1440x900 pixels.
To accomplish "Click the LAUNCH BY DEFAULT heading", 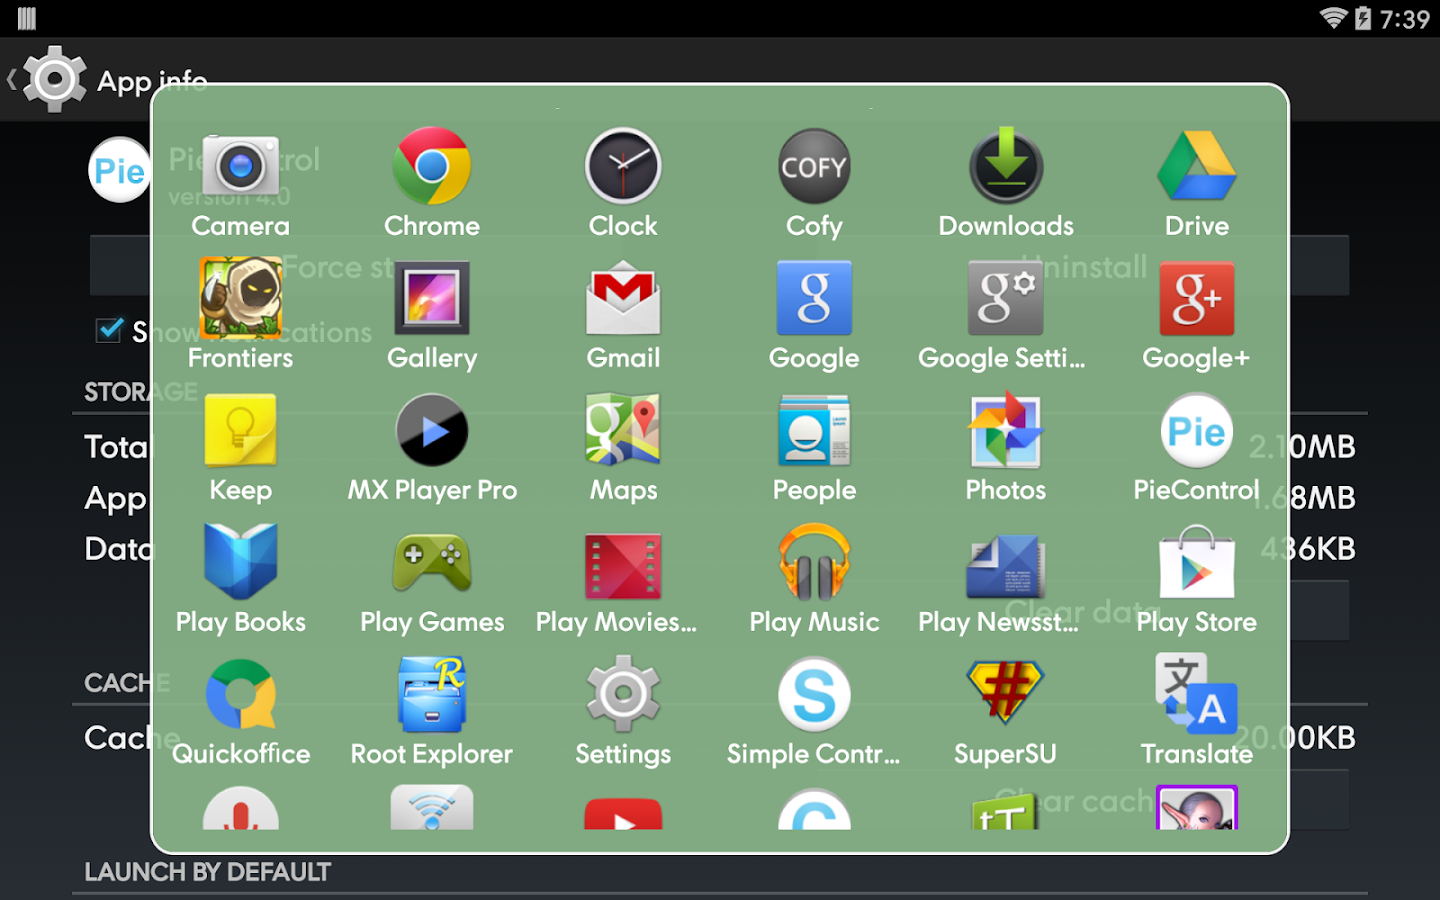I will (208, 872).
